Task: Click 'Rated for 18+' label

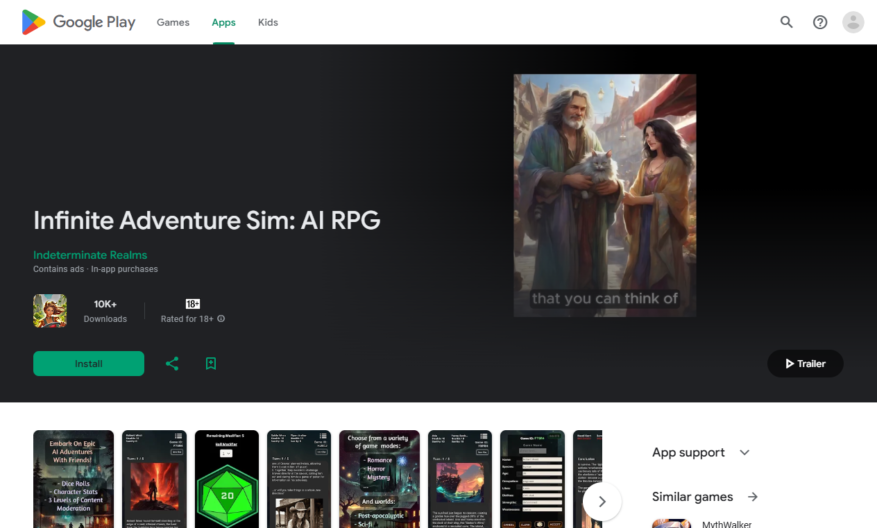Action: [187, 319]
